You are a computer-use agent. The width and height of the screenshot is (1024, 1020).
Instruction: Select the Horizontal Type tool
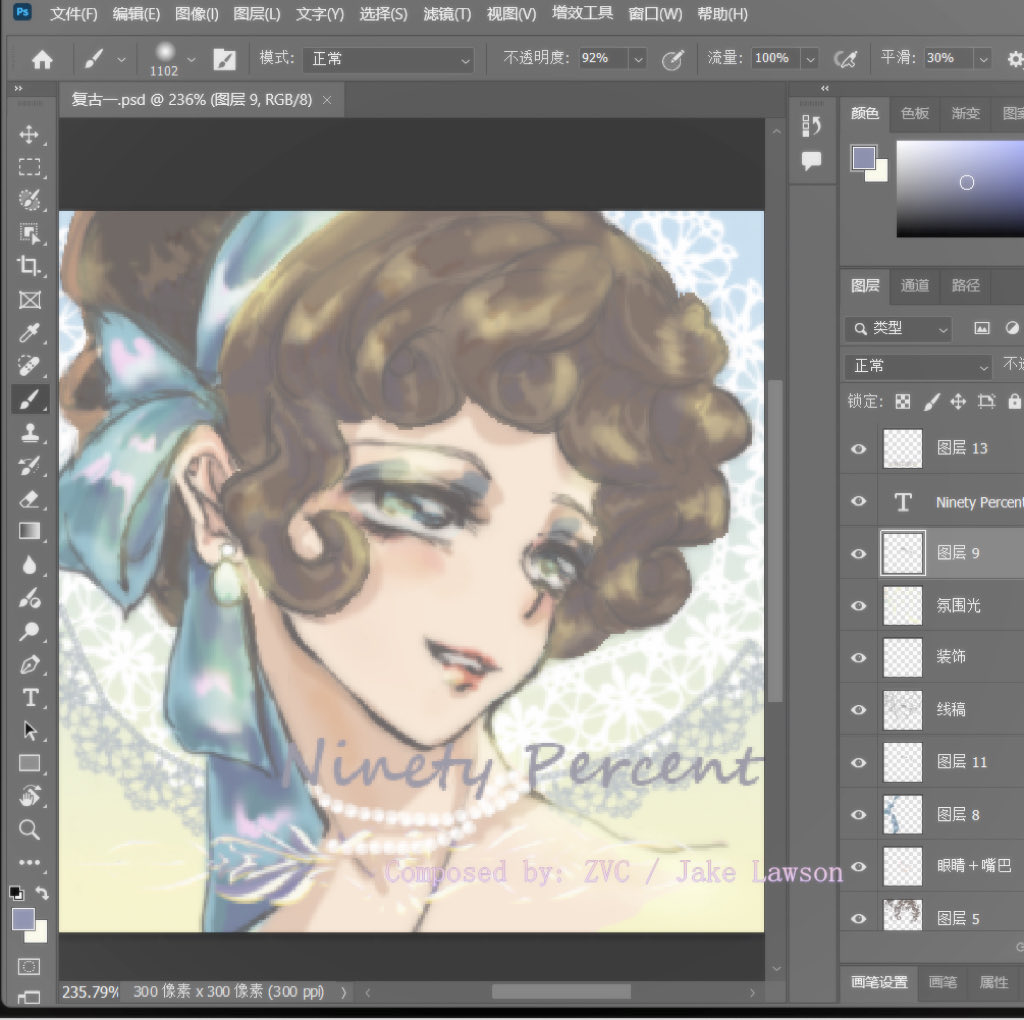coord(30,697)
